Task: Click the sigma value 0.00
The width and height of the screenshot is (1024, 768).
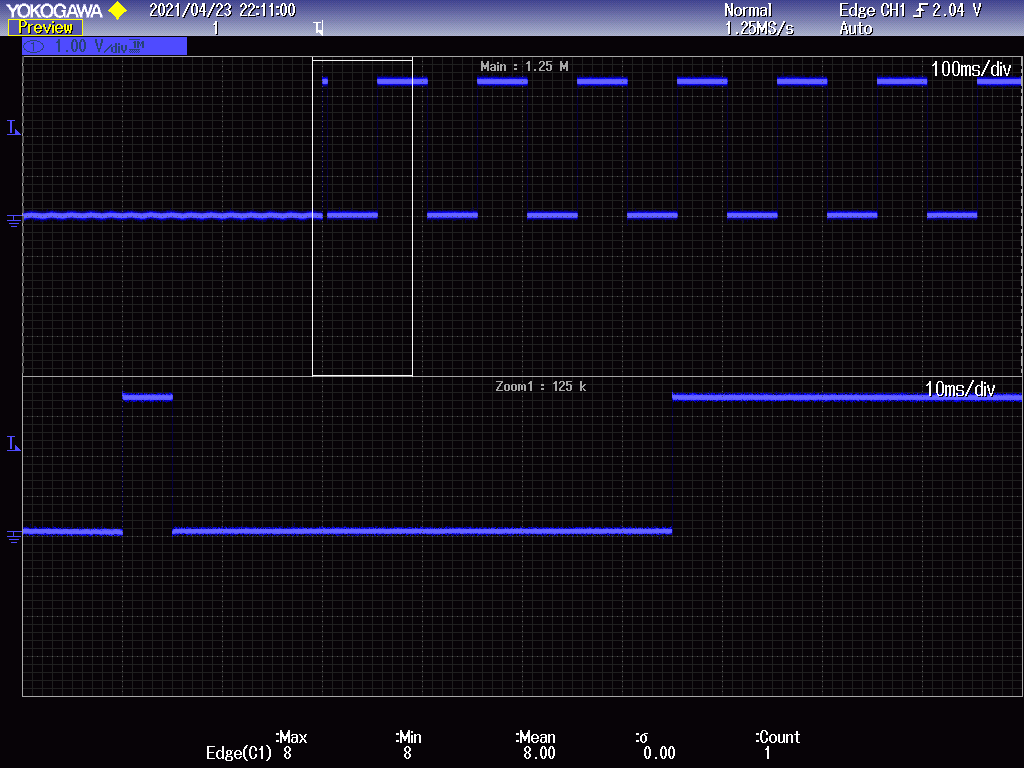Action: click(659, 753)
